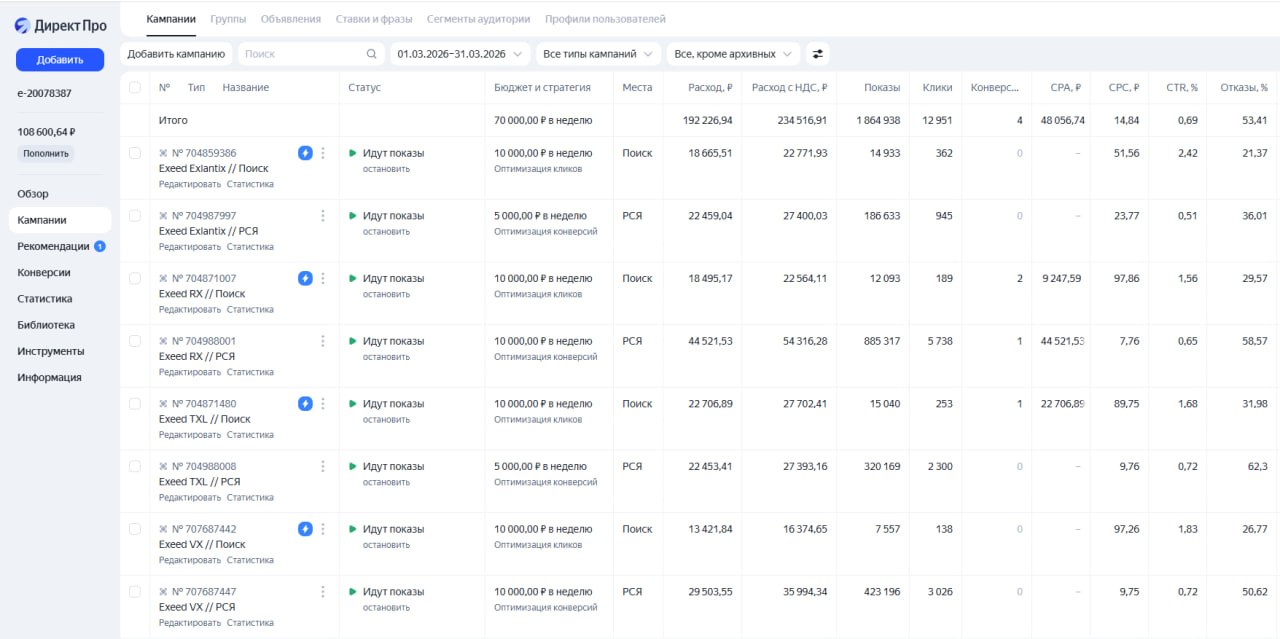The image size is (1280, 639).
Task: Click the lightning icon on Exeed Exlantix Поиск
Action: pyautogui.click(x=305, y=153)
